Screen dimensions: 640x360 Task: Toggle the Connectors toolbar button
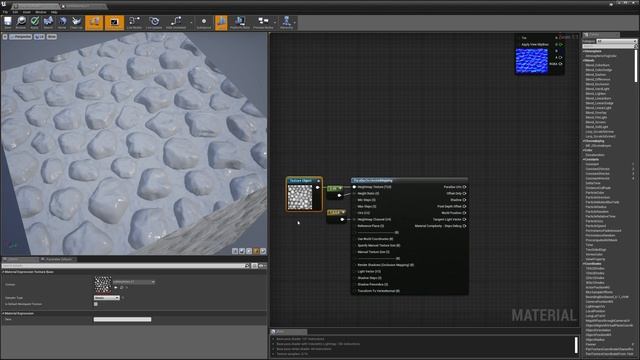[x=94, y=22]
